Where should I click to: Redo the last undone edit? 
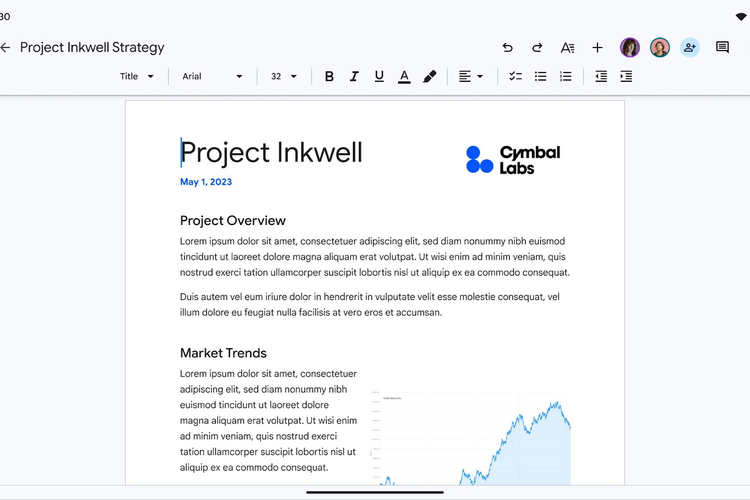(x=537, y=47)
